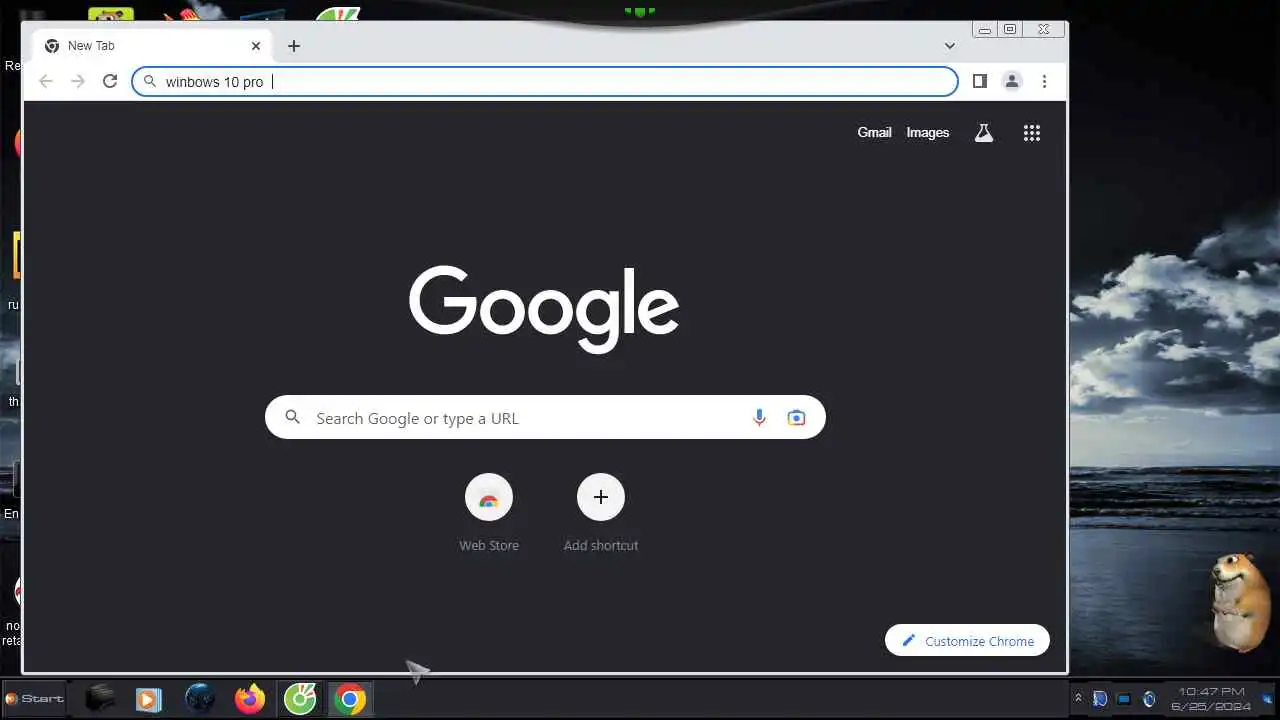Minimize the Chrome window
Screen dimensions: 1280x720
985,30
